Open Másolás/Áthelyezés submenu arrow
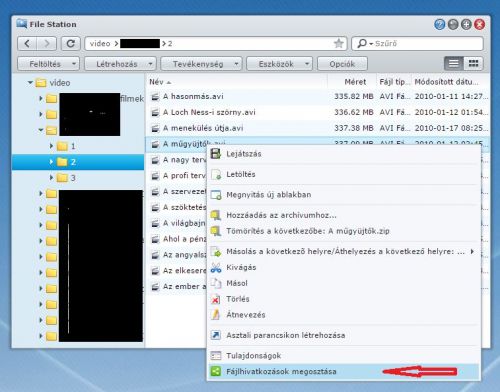Screen dimensions: 500x392 (472, 251)
